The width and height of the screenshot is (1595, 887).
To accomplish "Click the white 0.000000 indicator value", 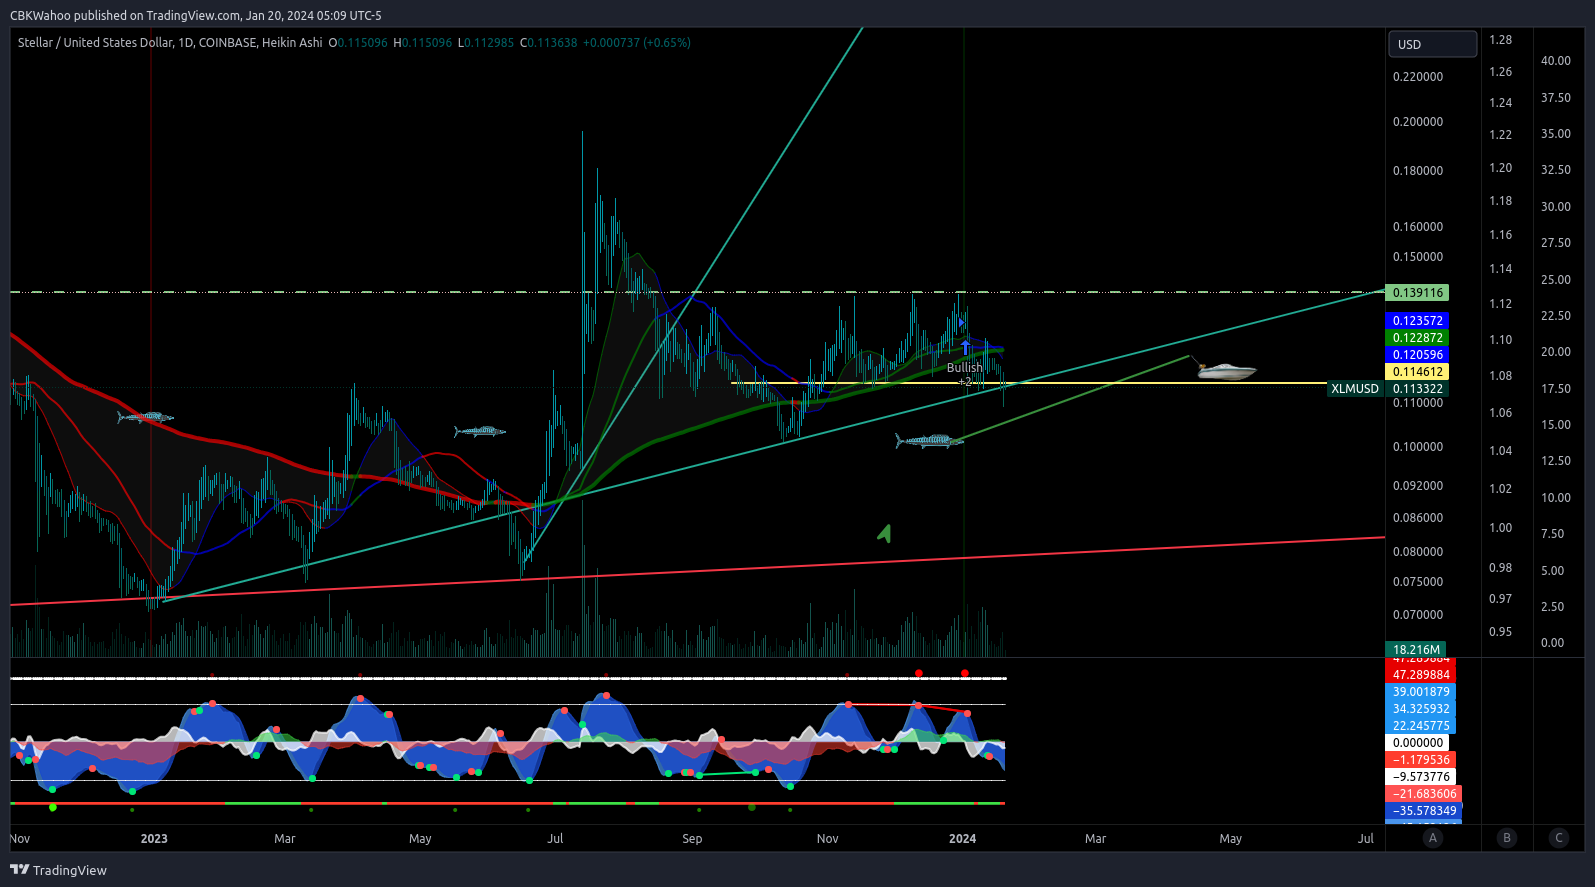I will 1417,743.
